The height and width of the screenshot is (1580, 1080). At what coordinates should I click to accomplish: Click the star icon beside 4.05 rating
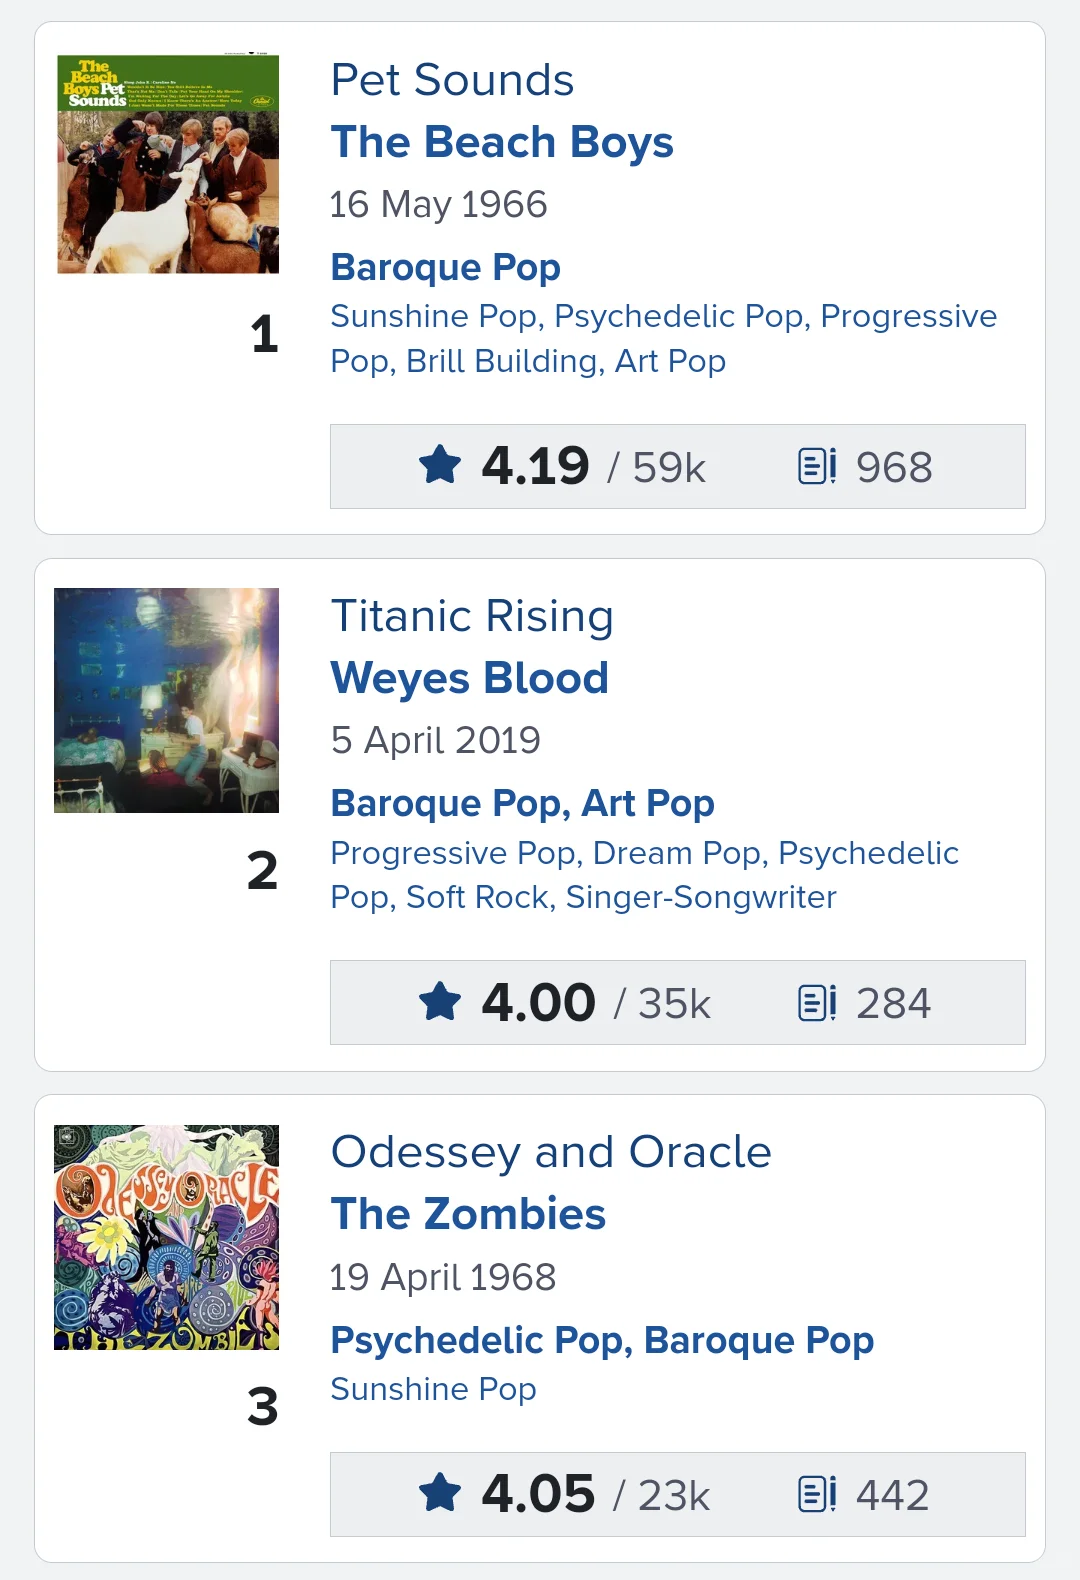point(440,1494)
